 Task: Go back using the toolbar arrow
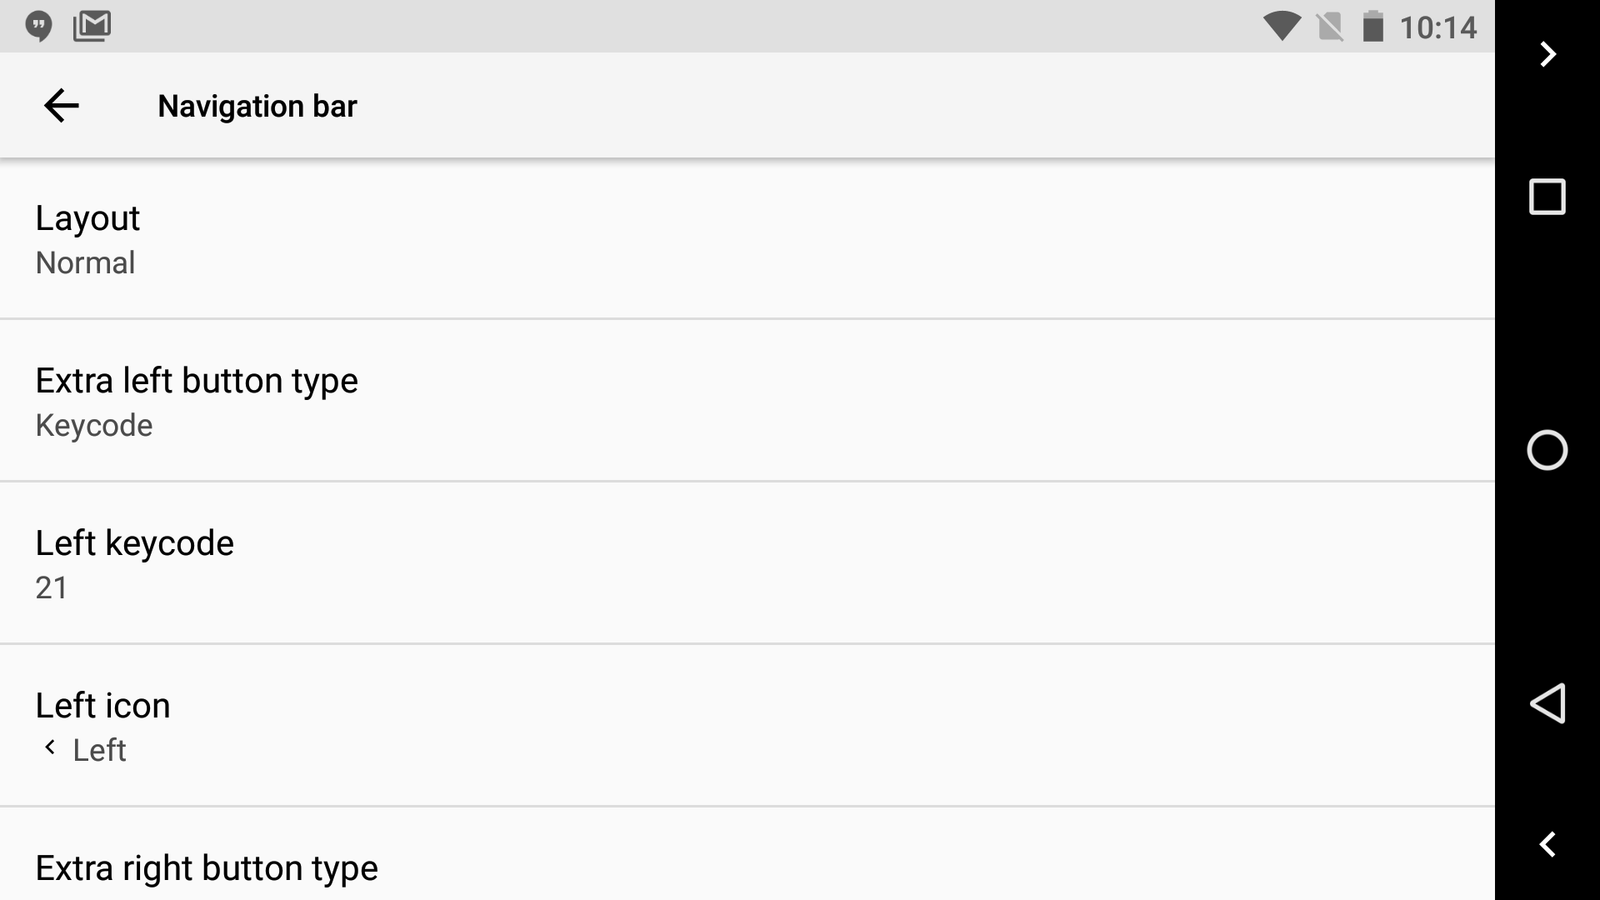(61, 105)
